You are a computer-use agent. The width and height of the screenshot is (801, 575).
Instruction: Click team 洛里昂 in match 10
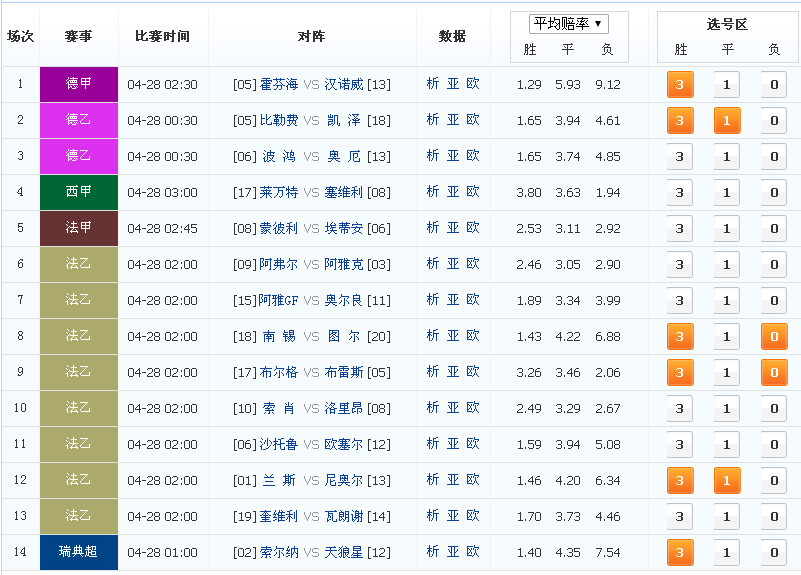(344, 409)
